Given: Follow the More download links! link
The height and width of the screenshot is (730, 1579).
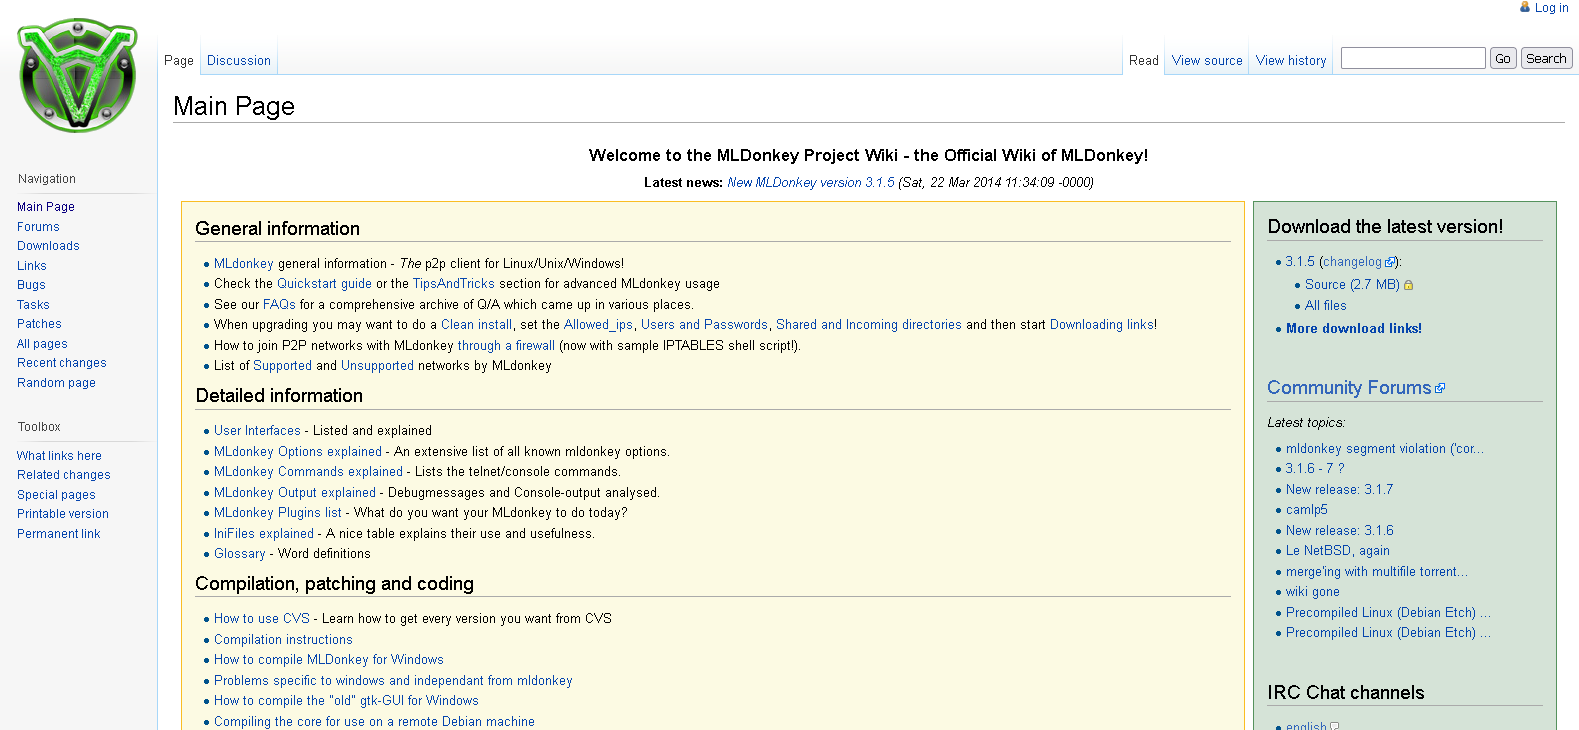Looking at the screenshot, I should 1353,329.
